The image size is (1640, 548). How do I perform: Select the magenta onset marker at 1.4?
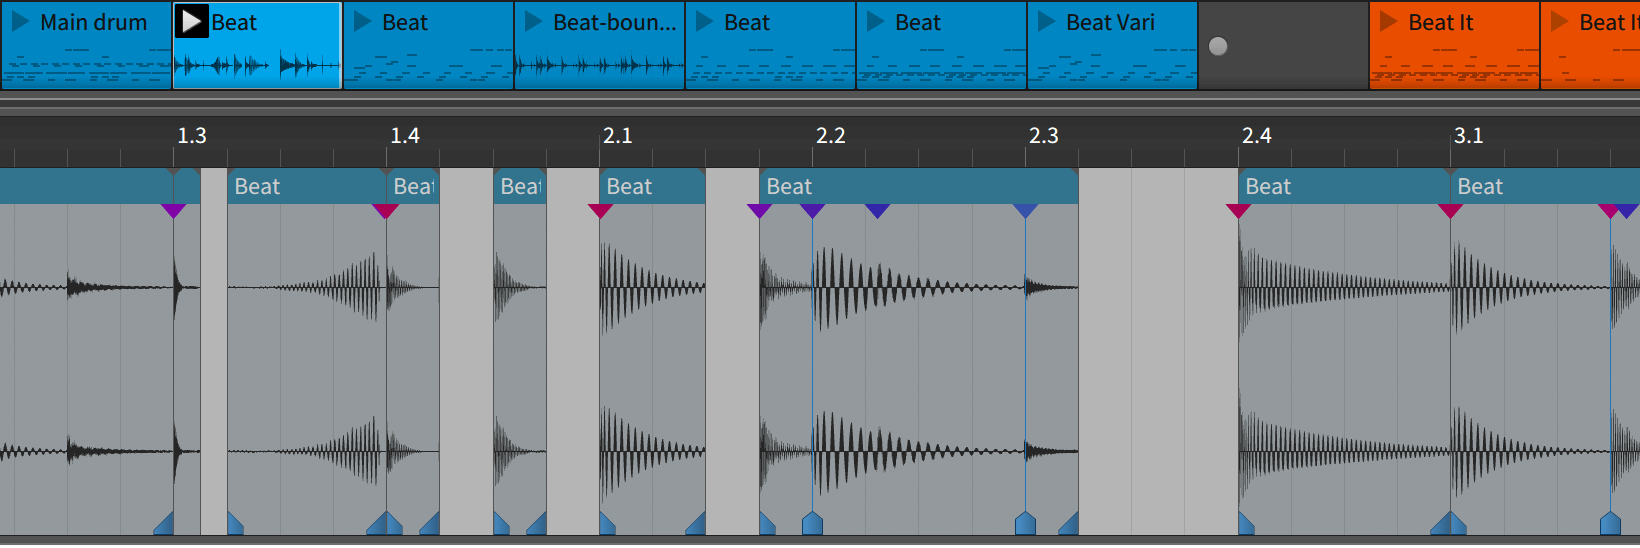coord(386,211)
